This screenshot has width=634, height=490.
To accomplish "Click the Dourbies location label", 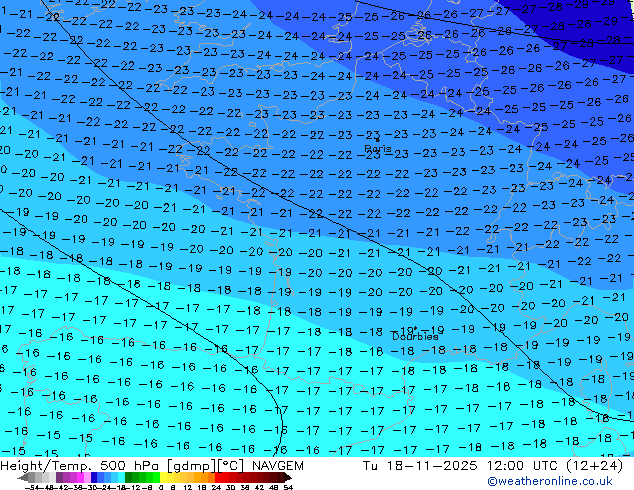I will [x=415, y=336].
